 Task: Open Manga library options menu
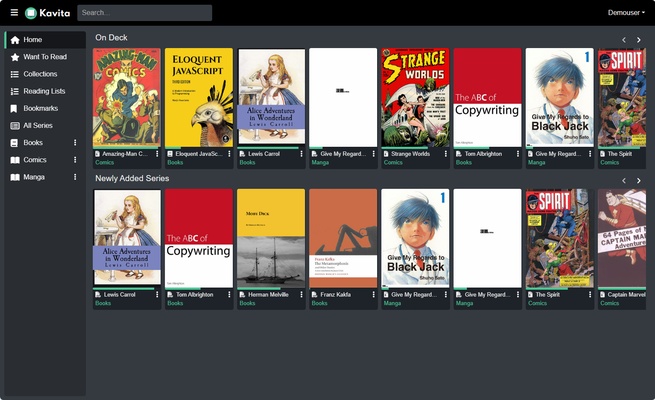(75, 177)
